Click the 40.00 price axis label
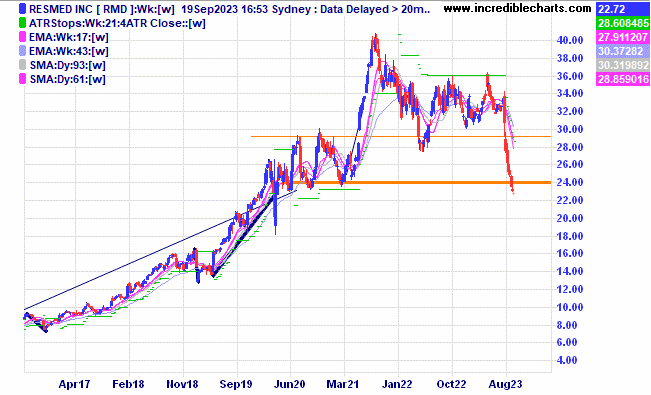Viewport: 651px width, 395px height. [570, 40]
